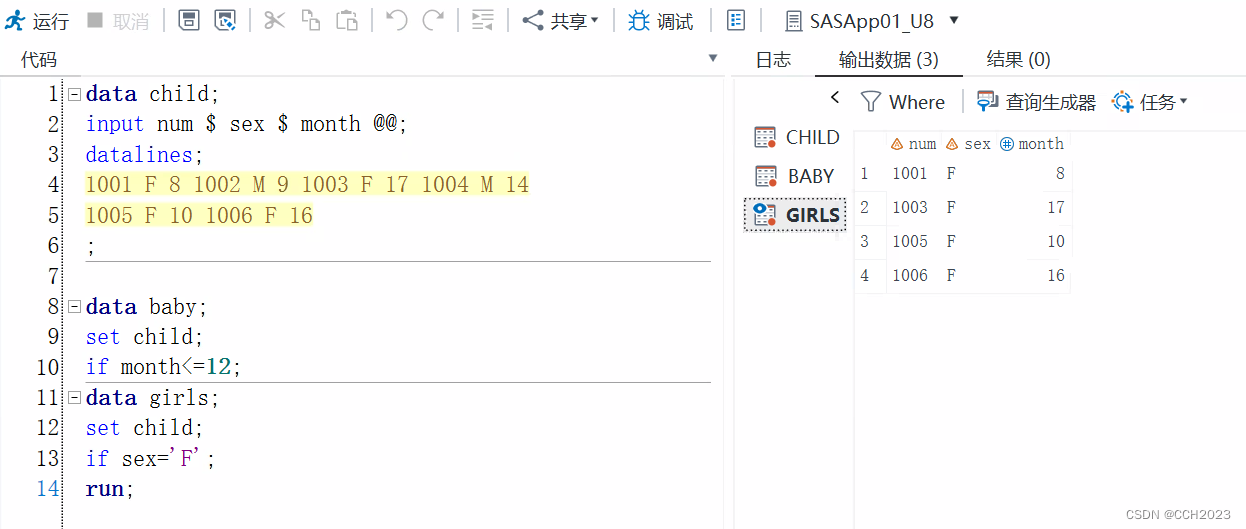Click the Save As icon

pyautogui.click(x=226, y=20)
